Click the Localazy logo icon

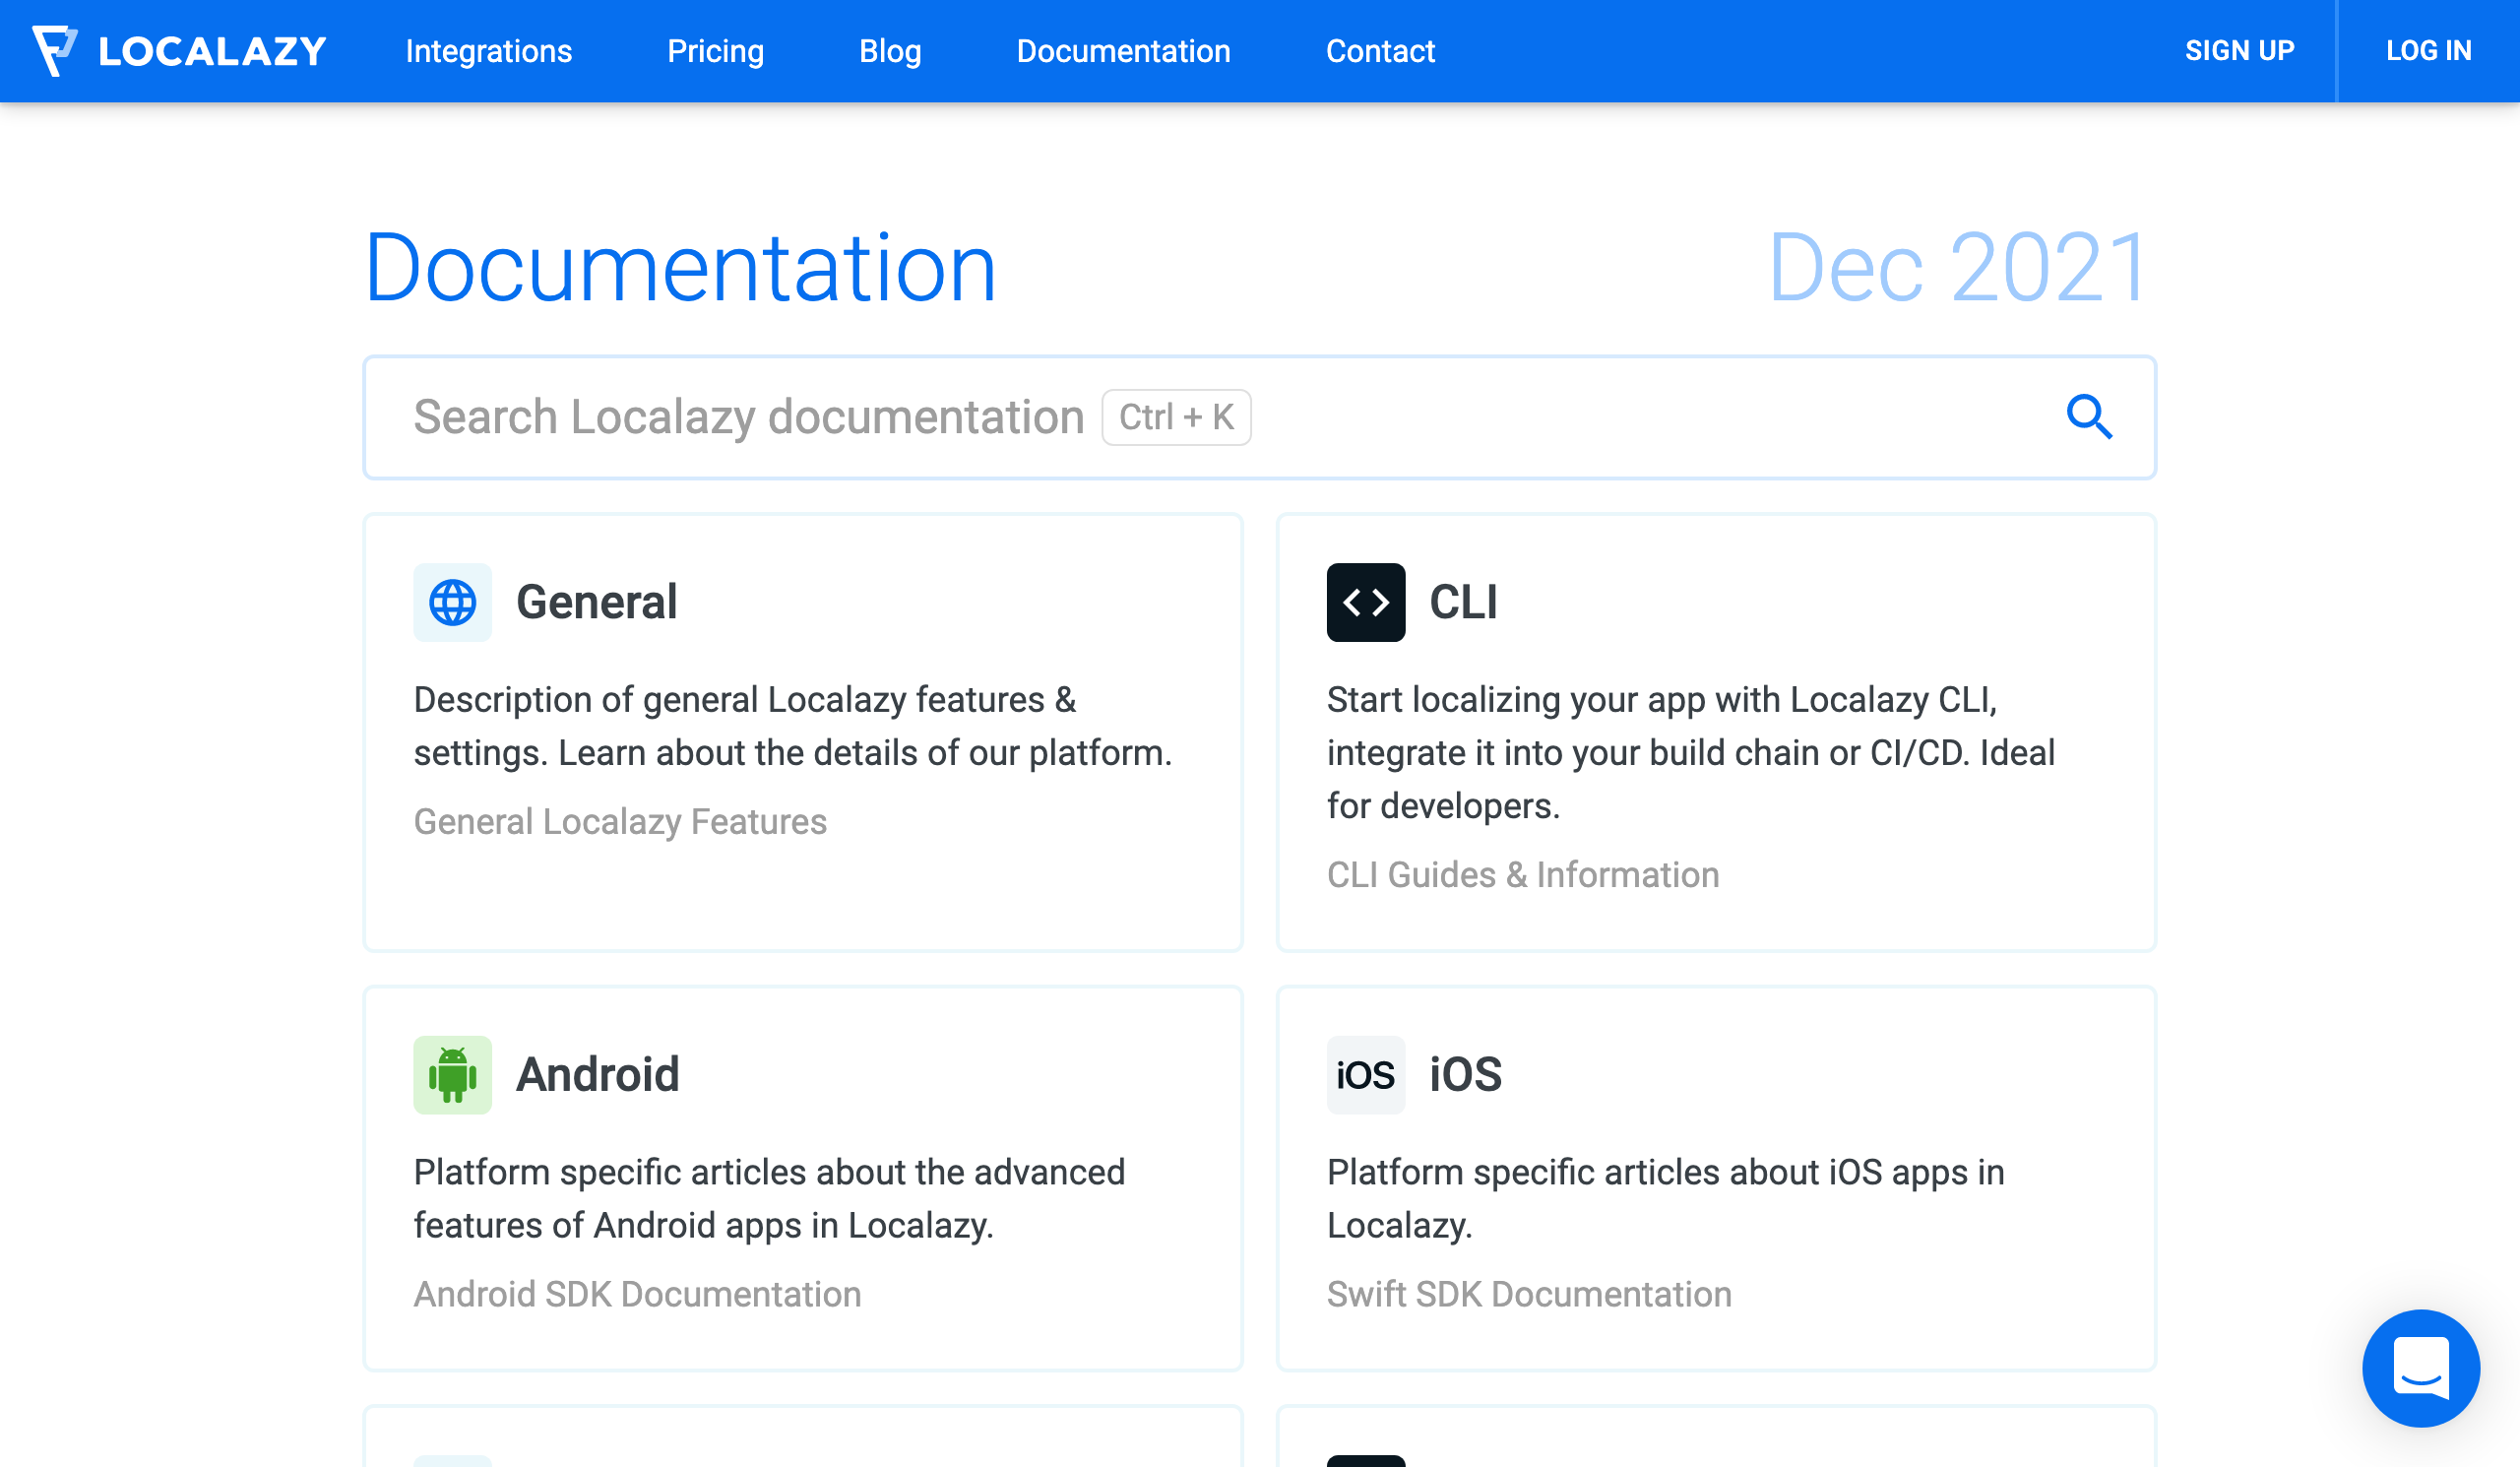pyautogui.click(x=55, y=50)
